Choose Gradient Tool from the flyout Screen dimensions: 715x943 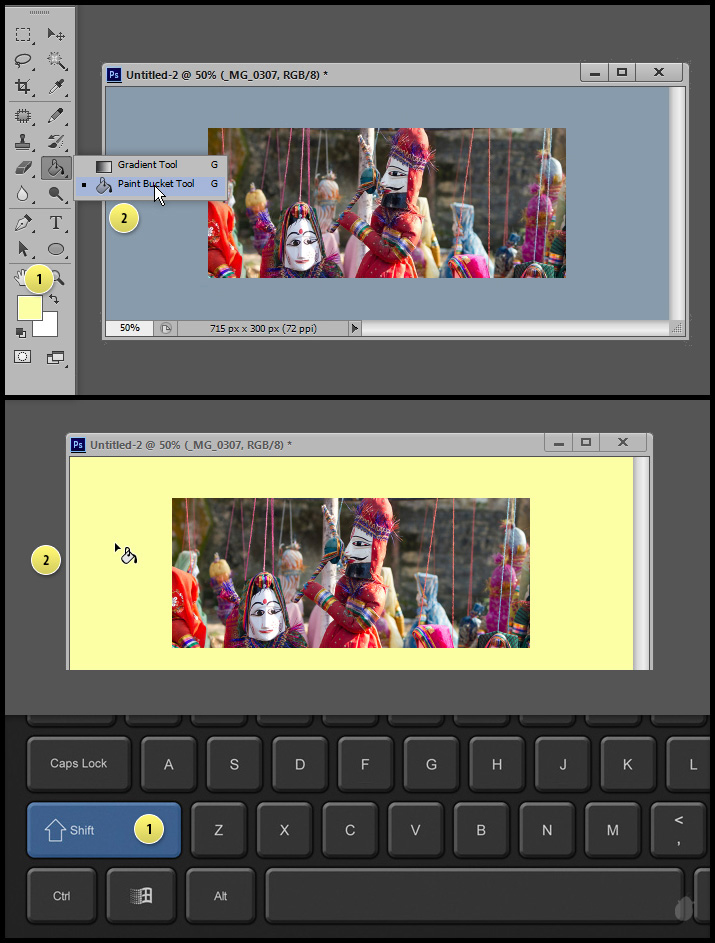[147, 165]
